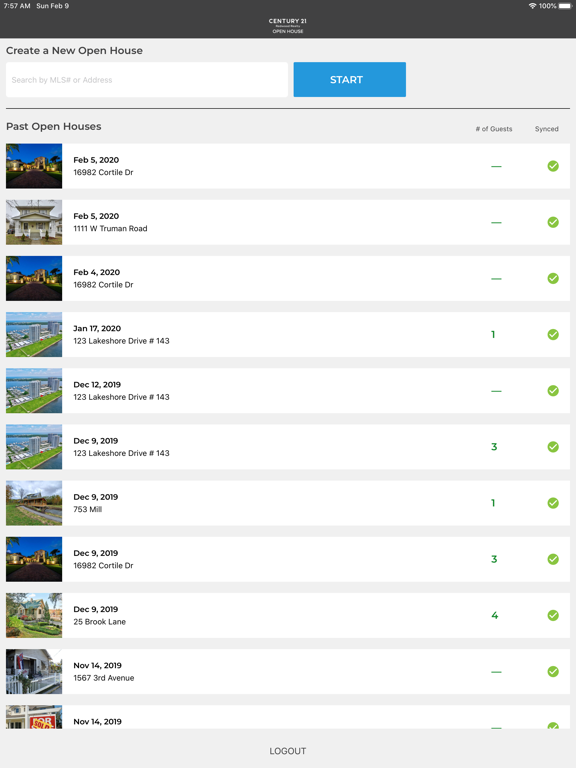The height and width of the screenshot is (768, 576).
Task: Click the synced checkmark for Feb 4 16982 Cortile Dr
Action: (x=553, y=278)
